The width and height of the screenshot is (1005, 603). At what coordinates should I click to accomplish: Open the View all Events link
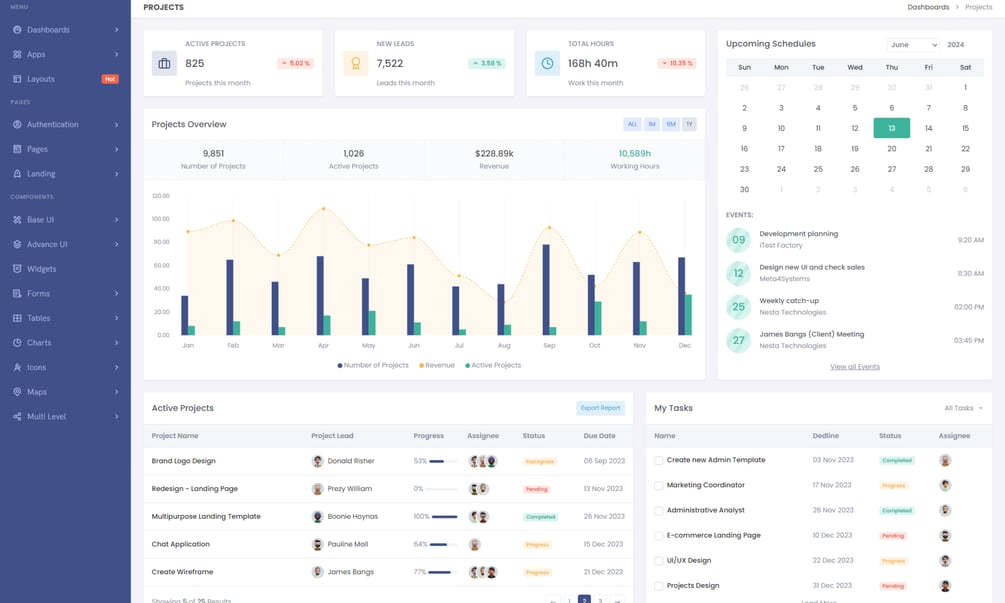(x=854, y=367)
